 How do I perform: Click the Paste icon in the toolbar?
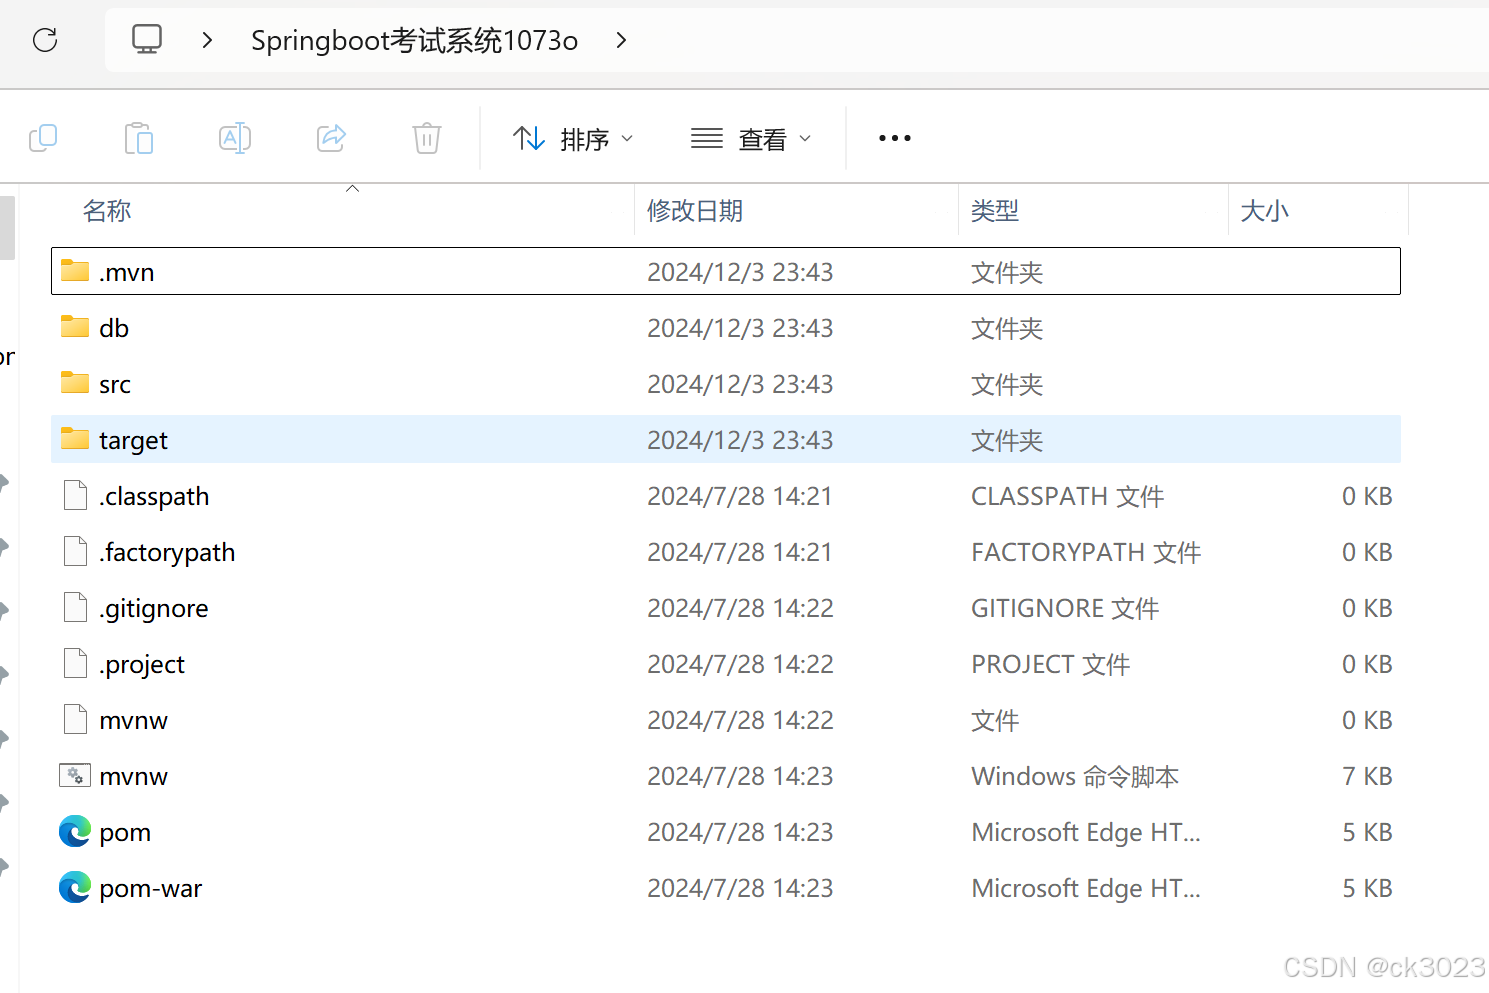tap(139, 138)
